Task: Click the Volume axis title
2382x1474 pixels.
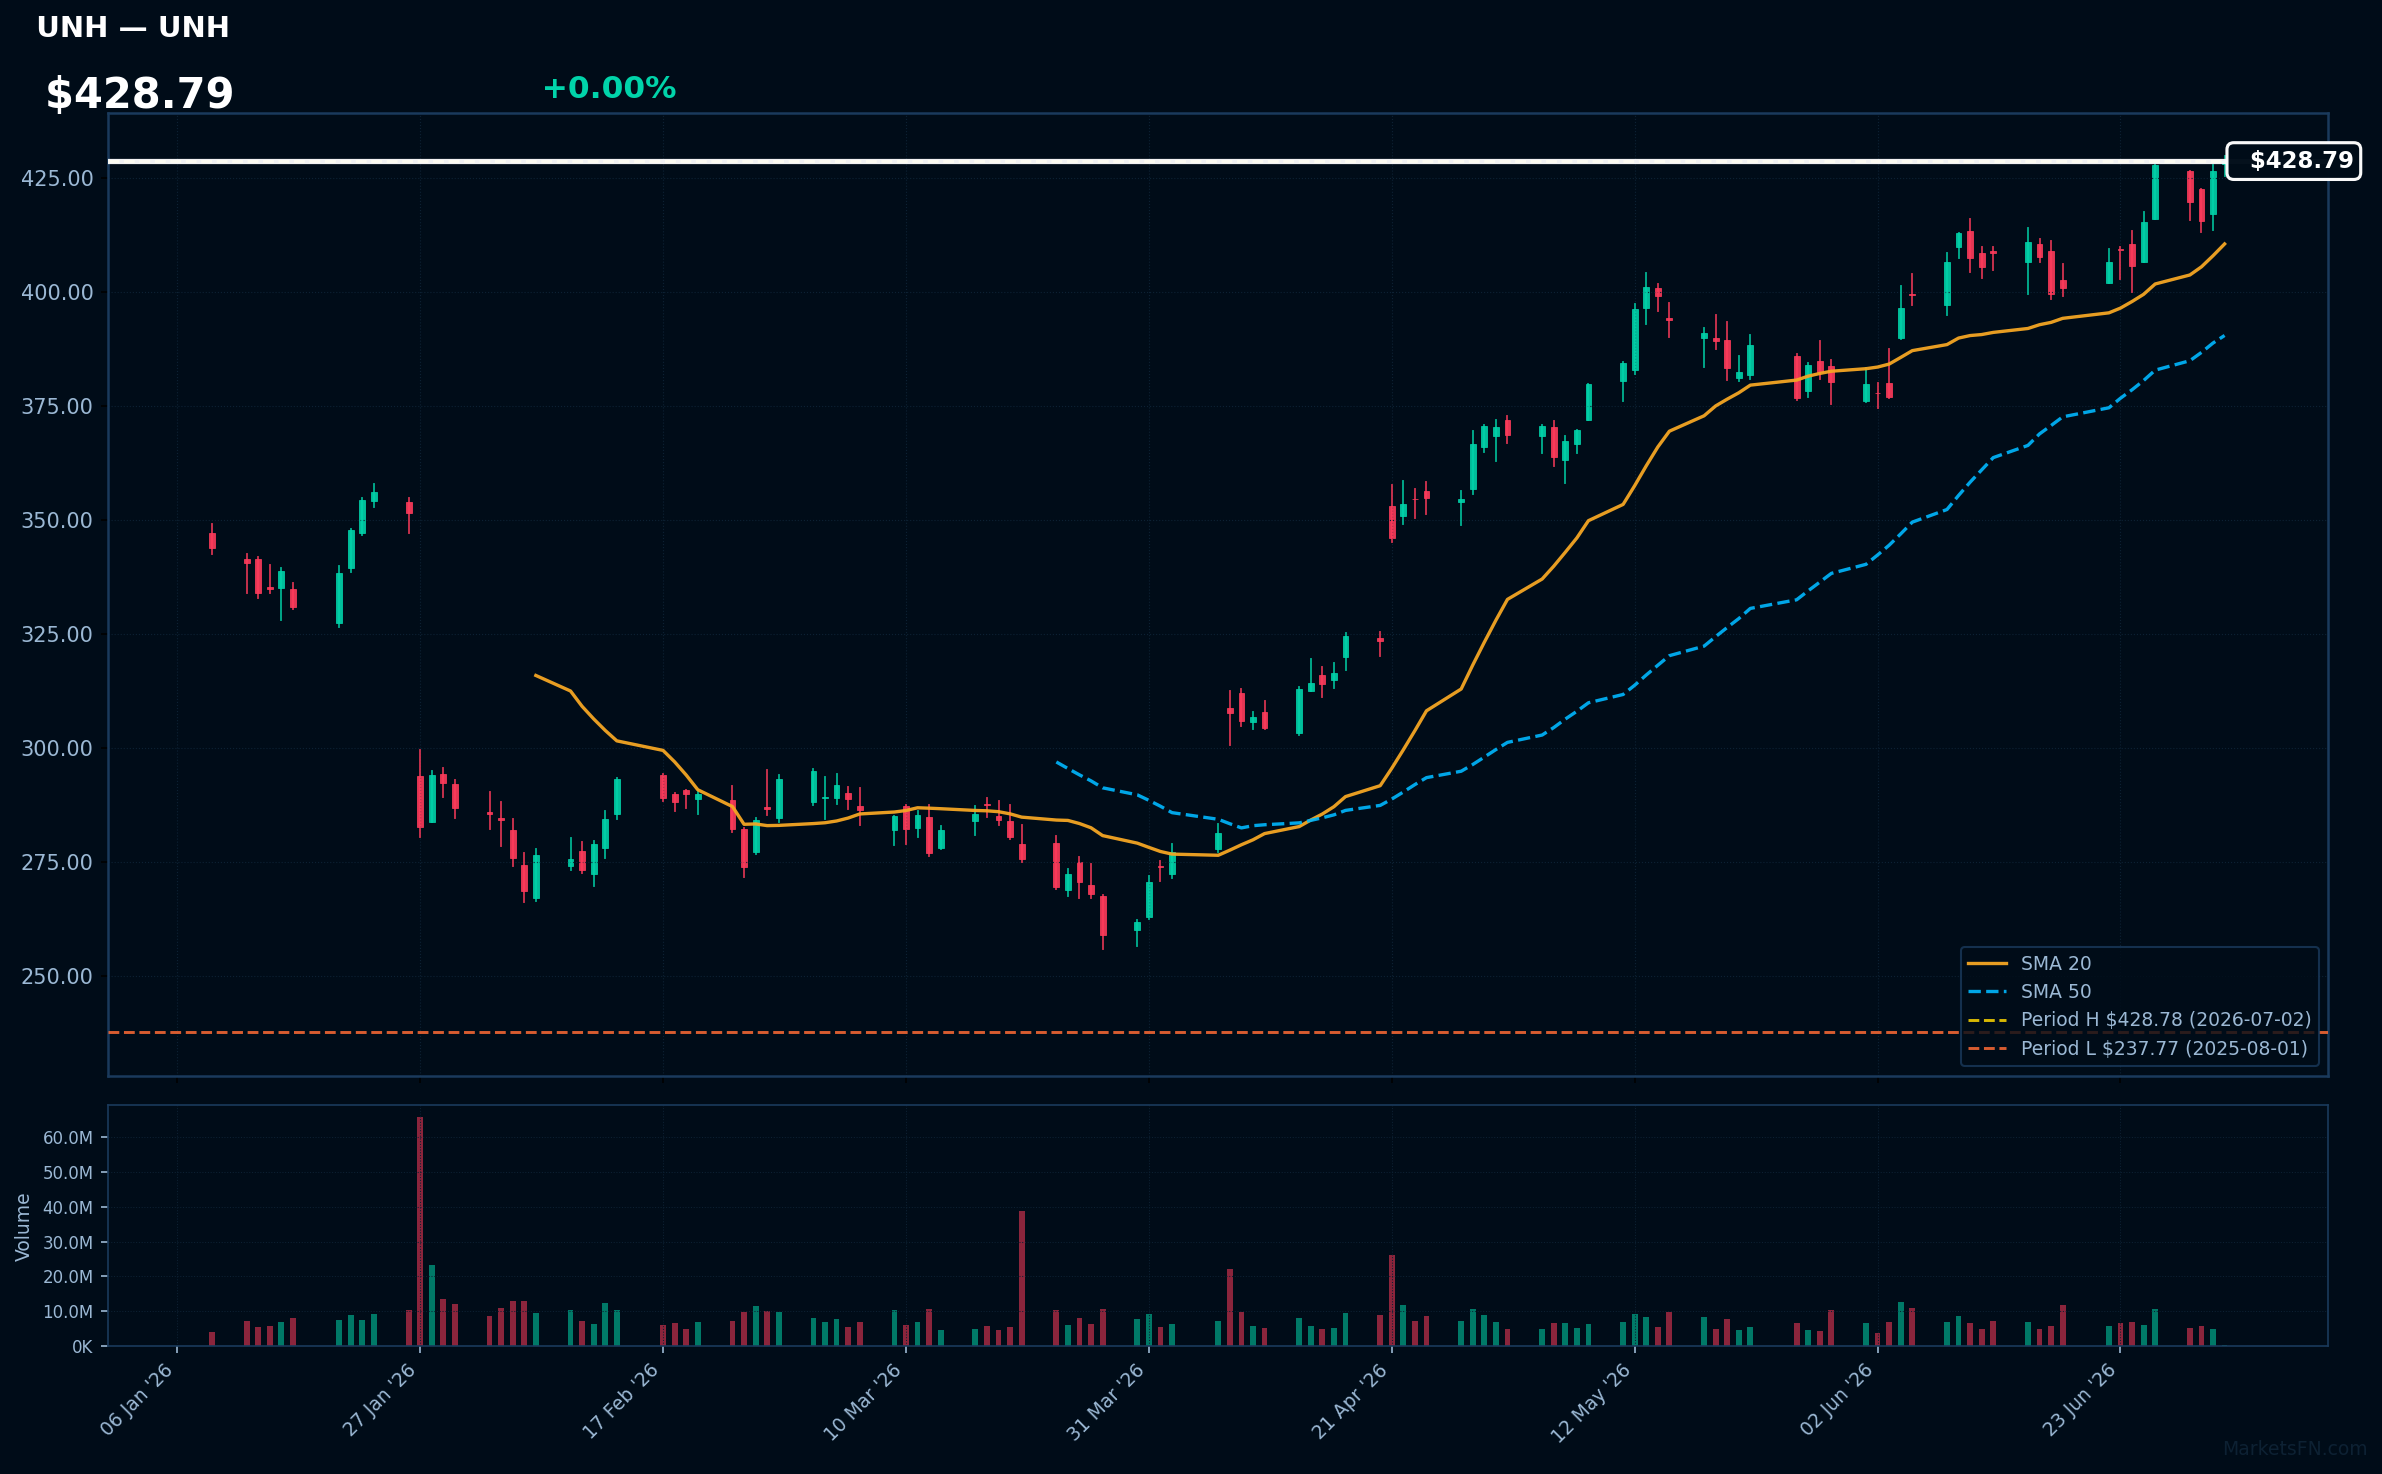Action: tap(23, 1227)
